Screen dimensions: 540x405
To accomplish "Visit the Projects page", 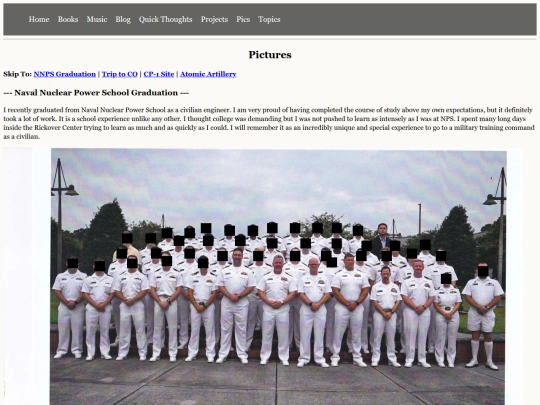I will [214, 19].
